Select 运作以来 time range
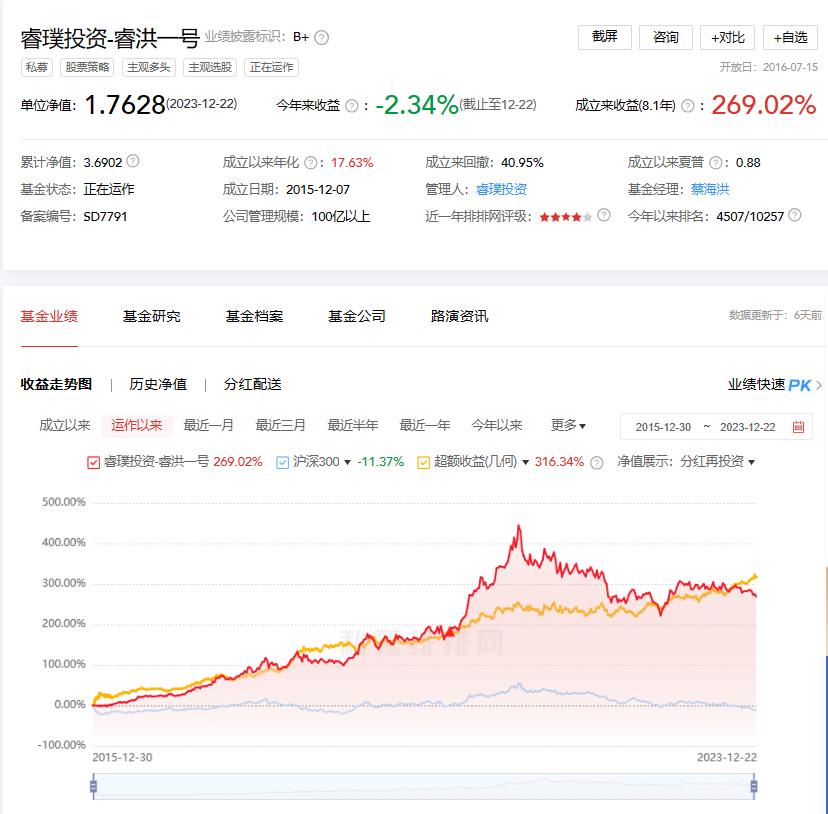 [137, 426]
